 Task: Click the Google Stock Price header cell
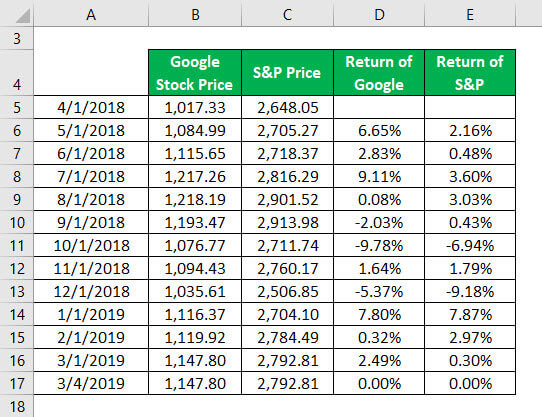click(195, 73)
